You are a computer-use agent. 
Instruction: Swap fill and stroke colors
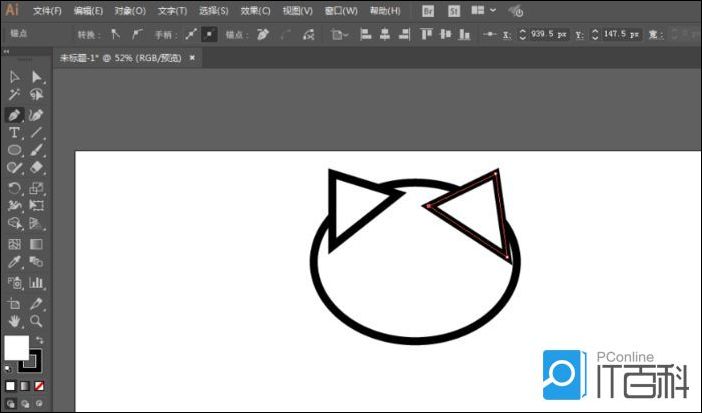click(39, 340)
